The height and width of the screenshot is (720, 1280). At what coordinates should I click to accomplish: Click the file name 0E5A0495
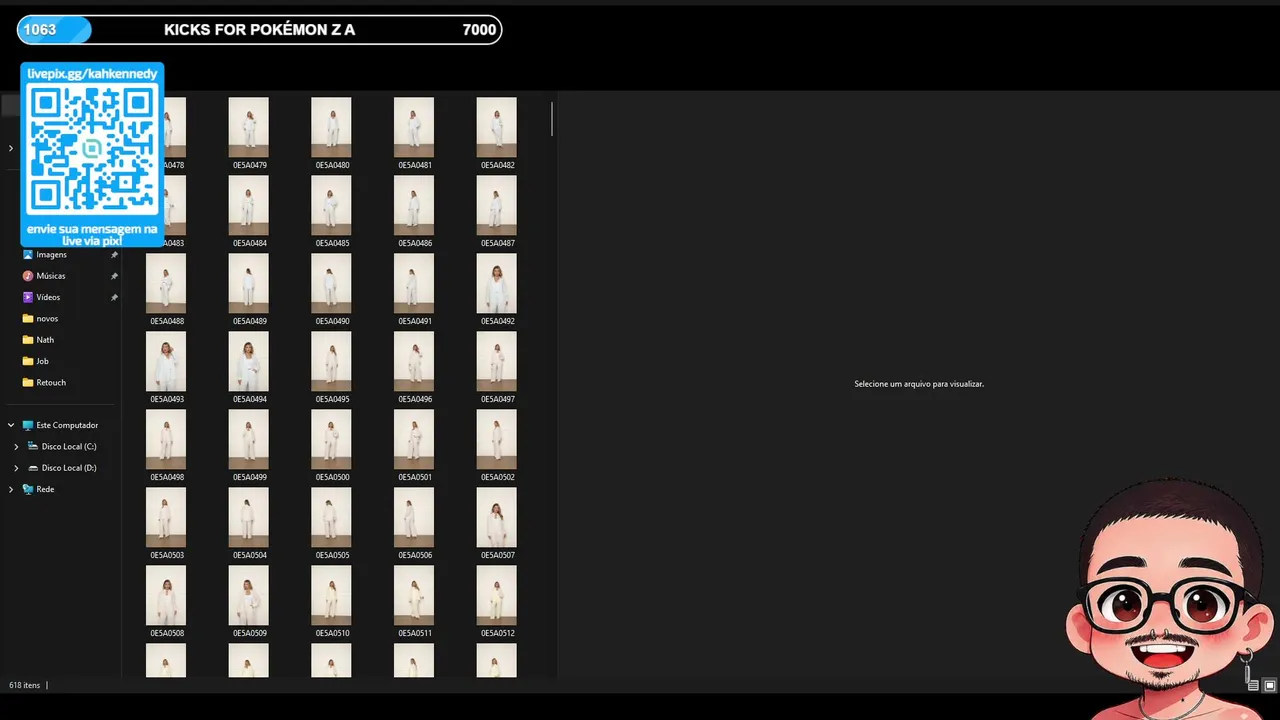[332, 399]
